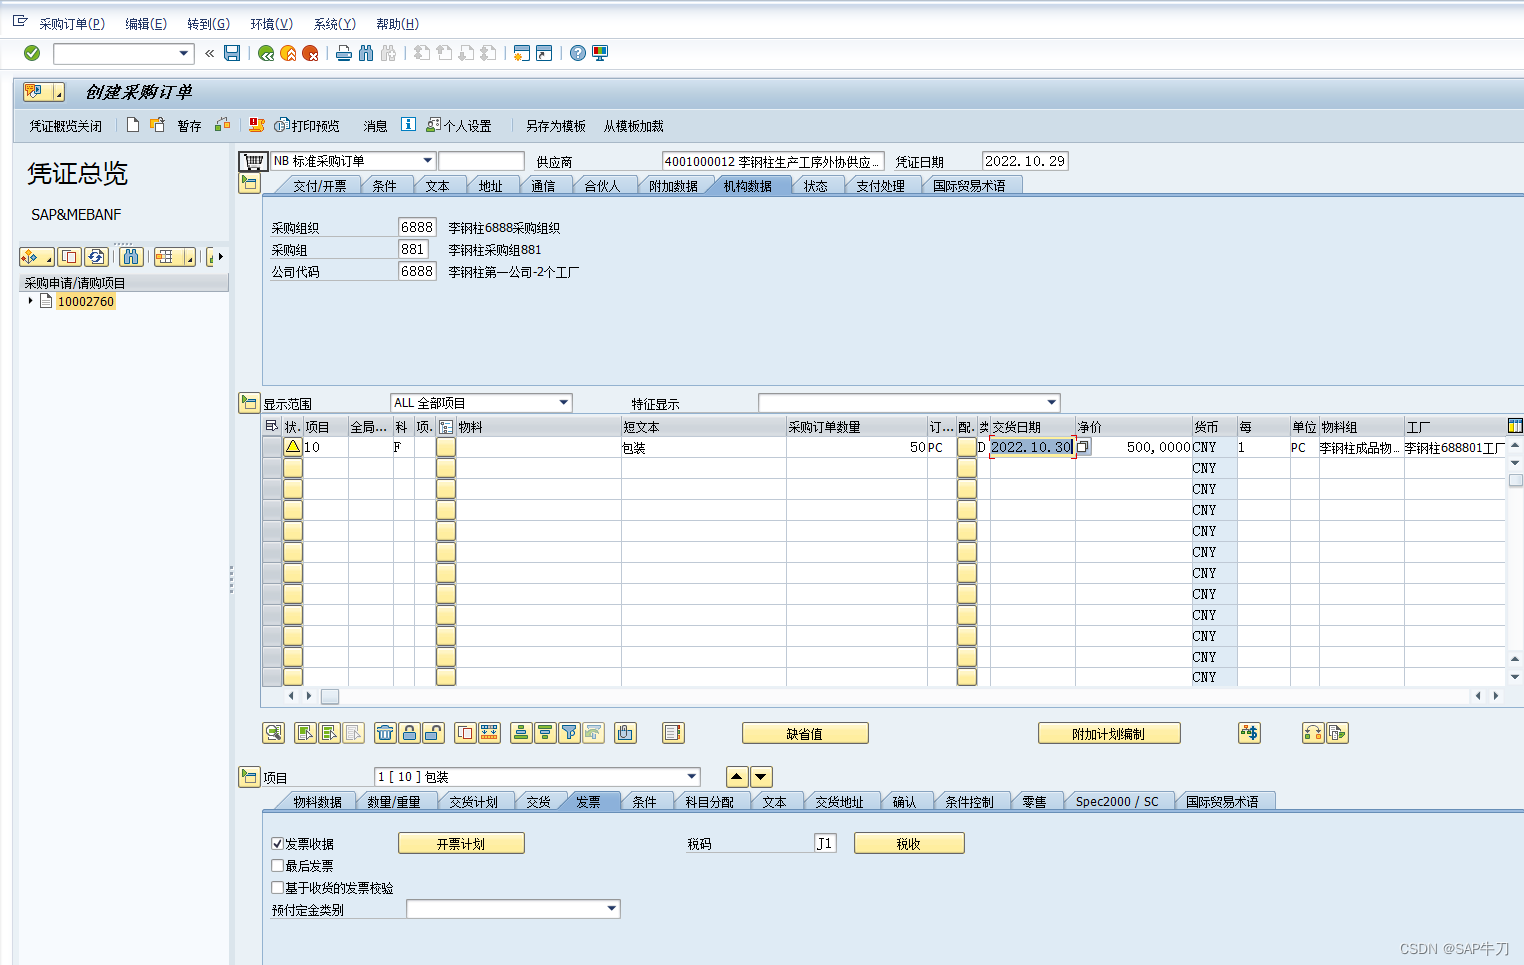
Task: Click 另存为模板 button
Action: click(556, 126)
